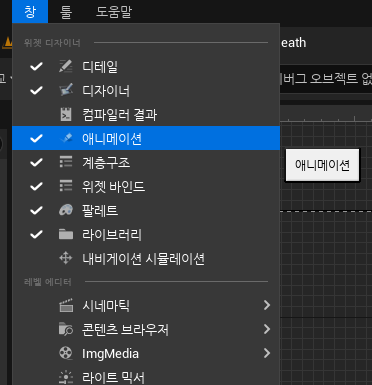Click the 팔레트 paint palette icon
This screenshot has height=385, width=372.
pos(66,210)
